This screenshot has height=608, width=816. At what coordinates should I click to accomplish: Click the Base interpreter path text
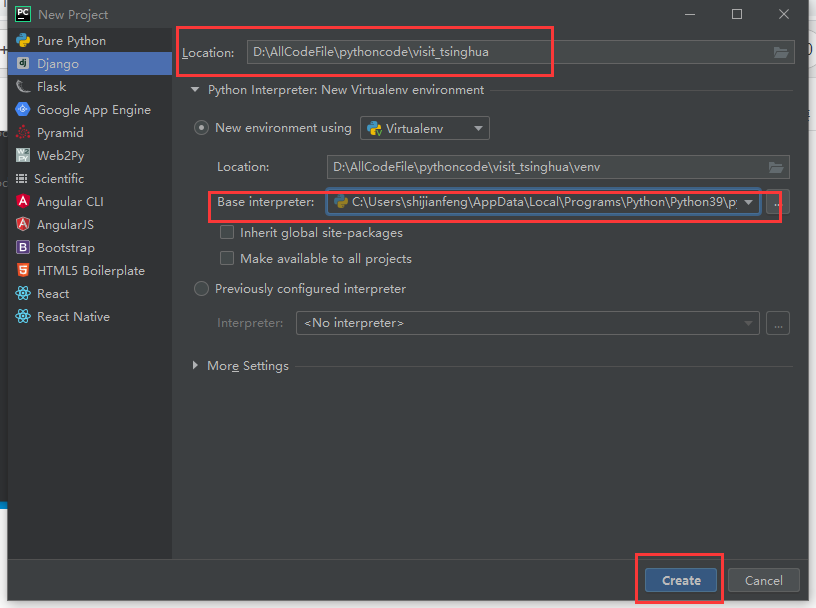tap(544, 202)
